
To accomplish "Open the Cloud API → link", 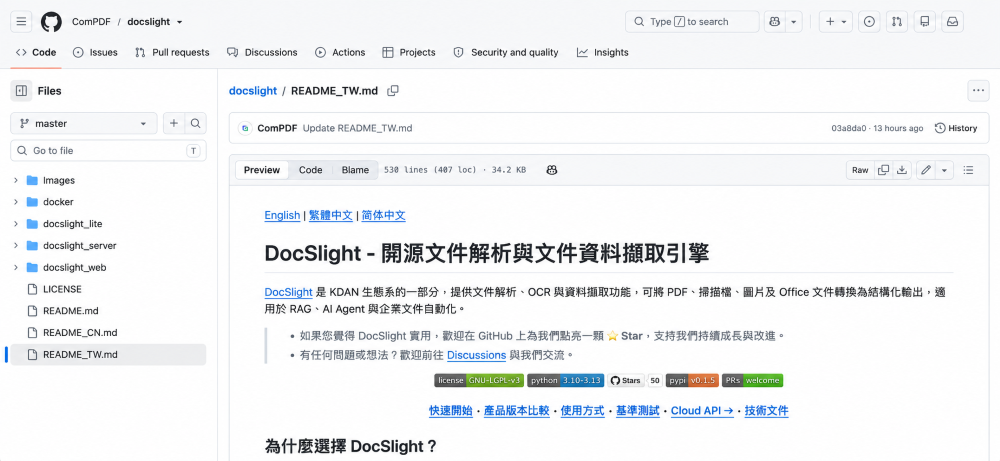I will (x=702, y=411).
